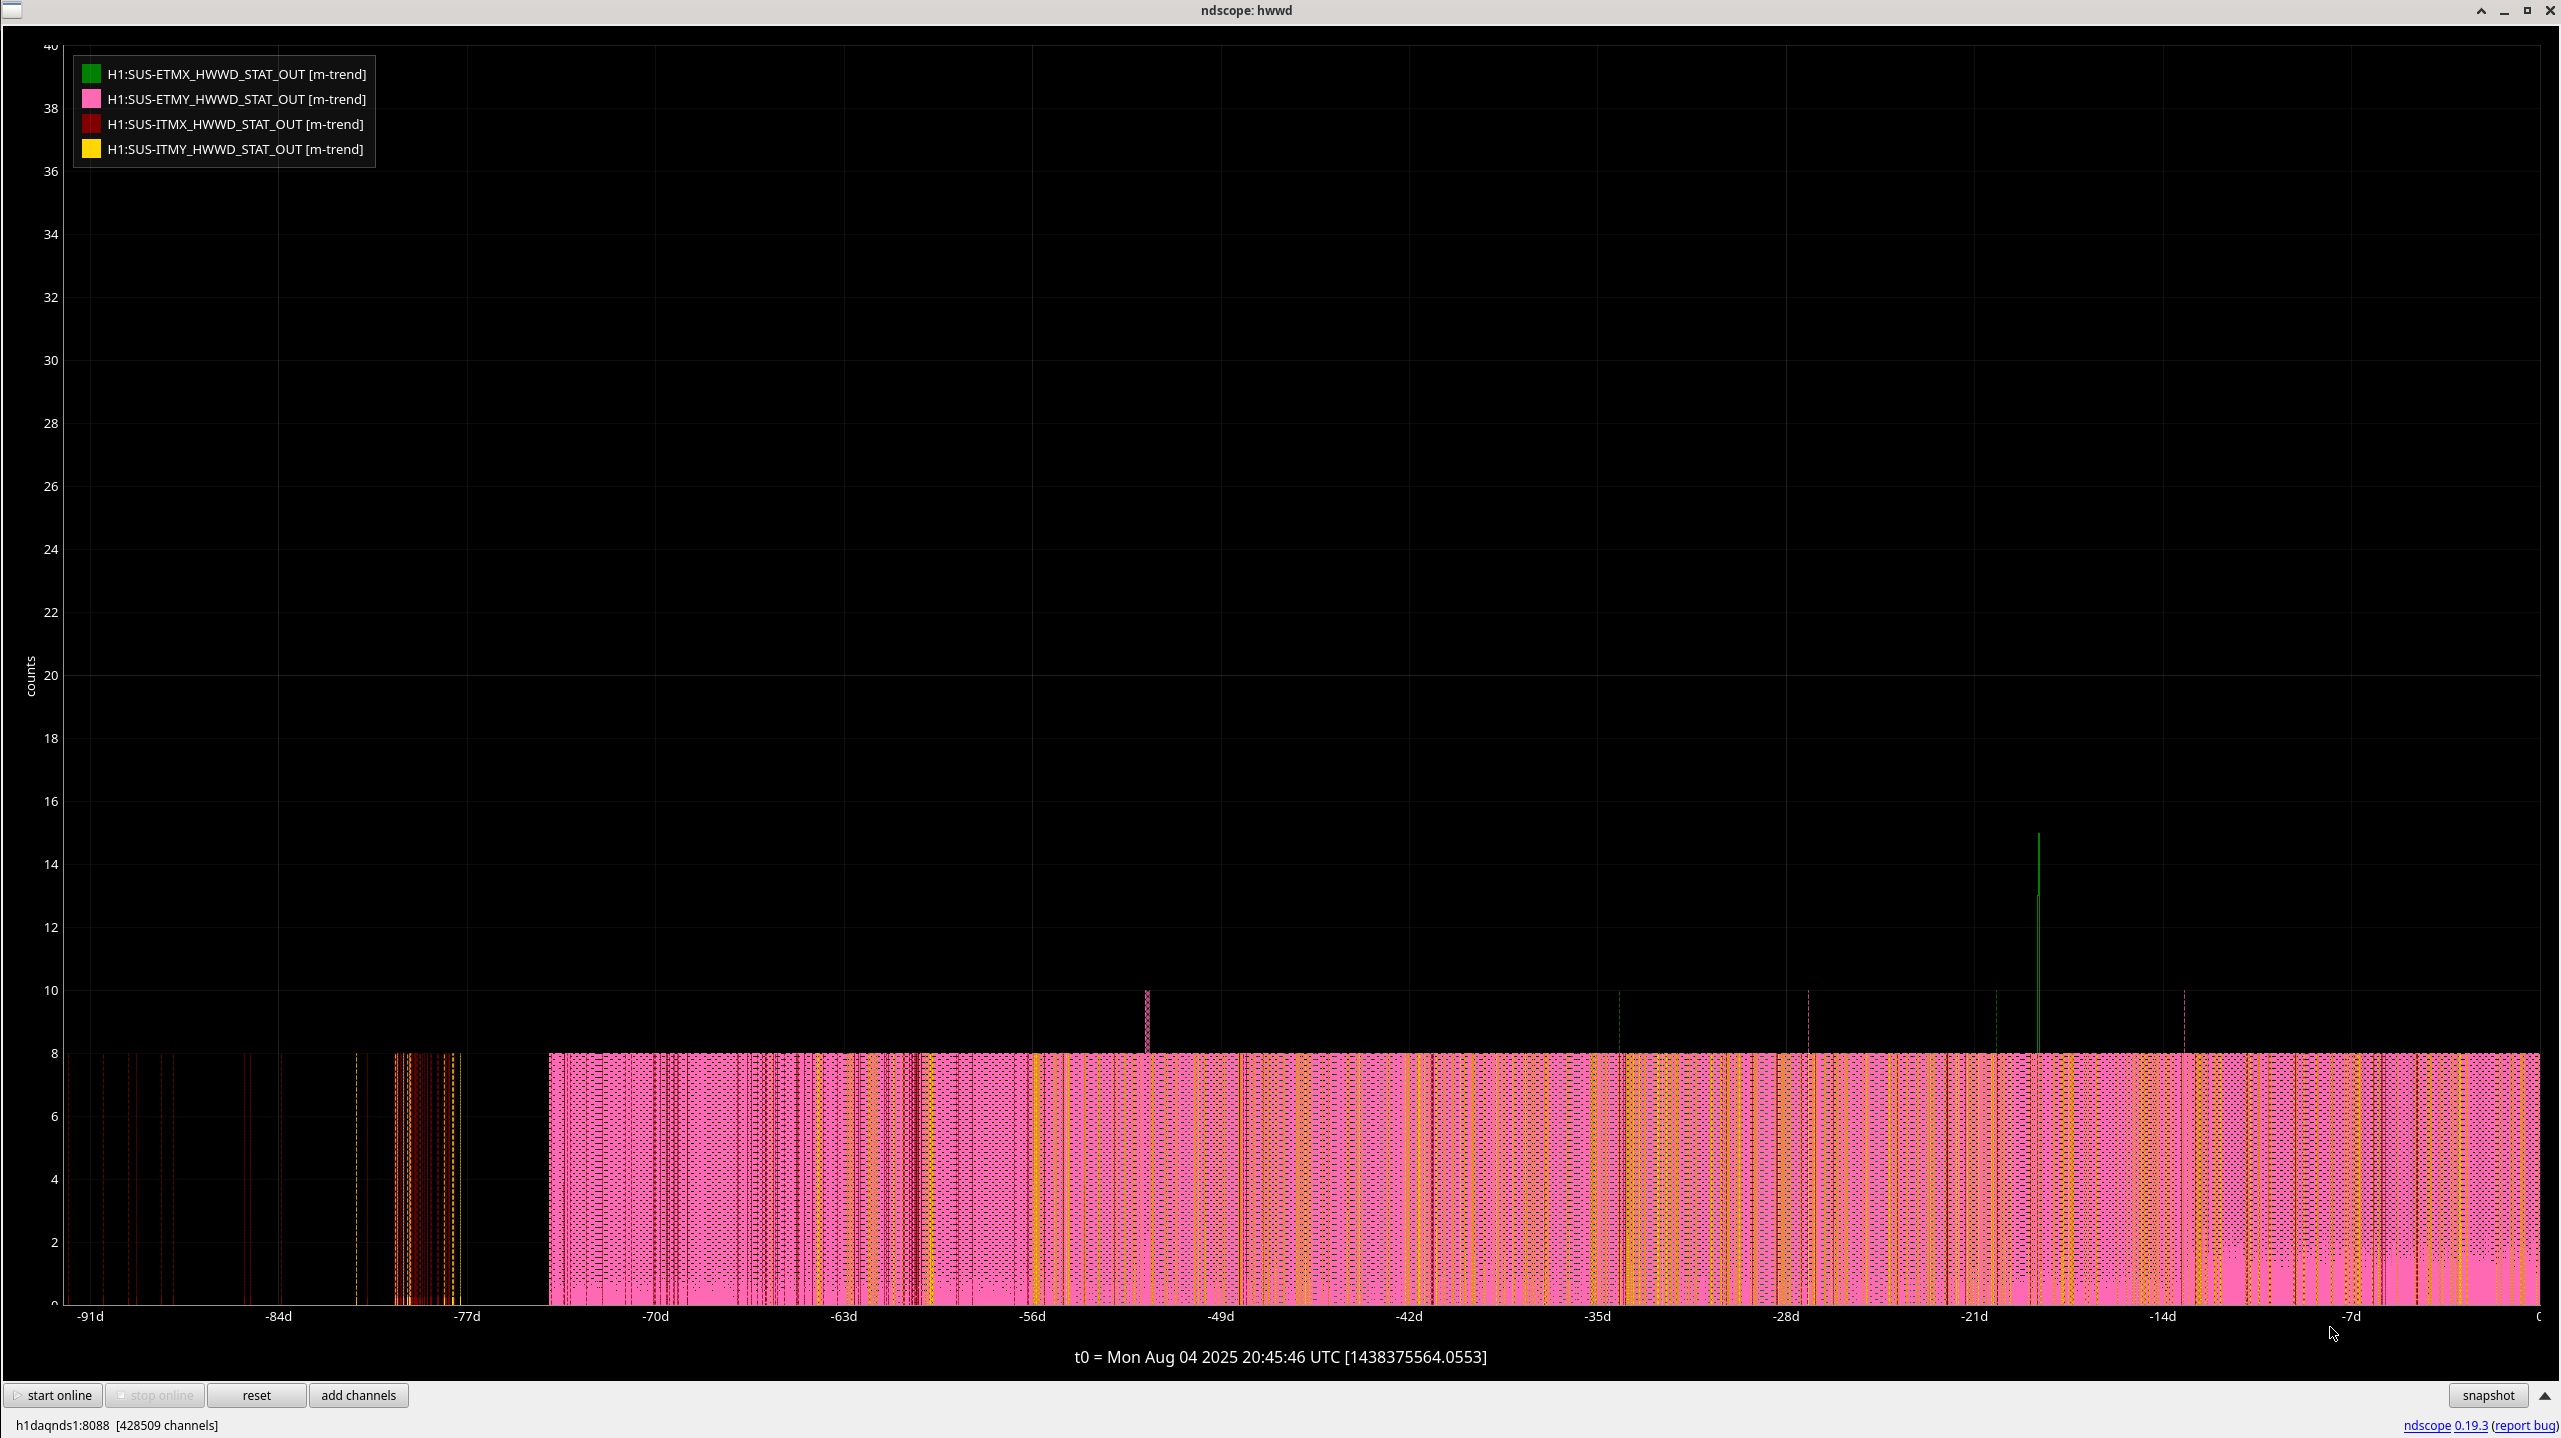Select H1:SUS-ITMY_HWWD_STAT_OUT legend label
The height and width of the screenshot is (1438, 2561).
(236, 149)
